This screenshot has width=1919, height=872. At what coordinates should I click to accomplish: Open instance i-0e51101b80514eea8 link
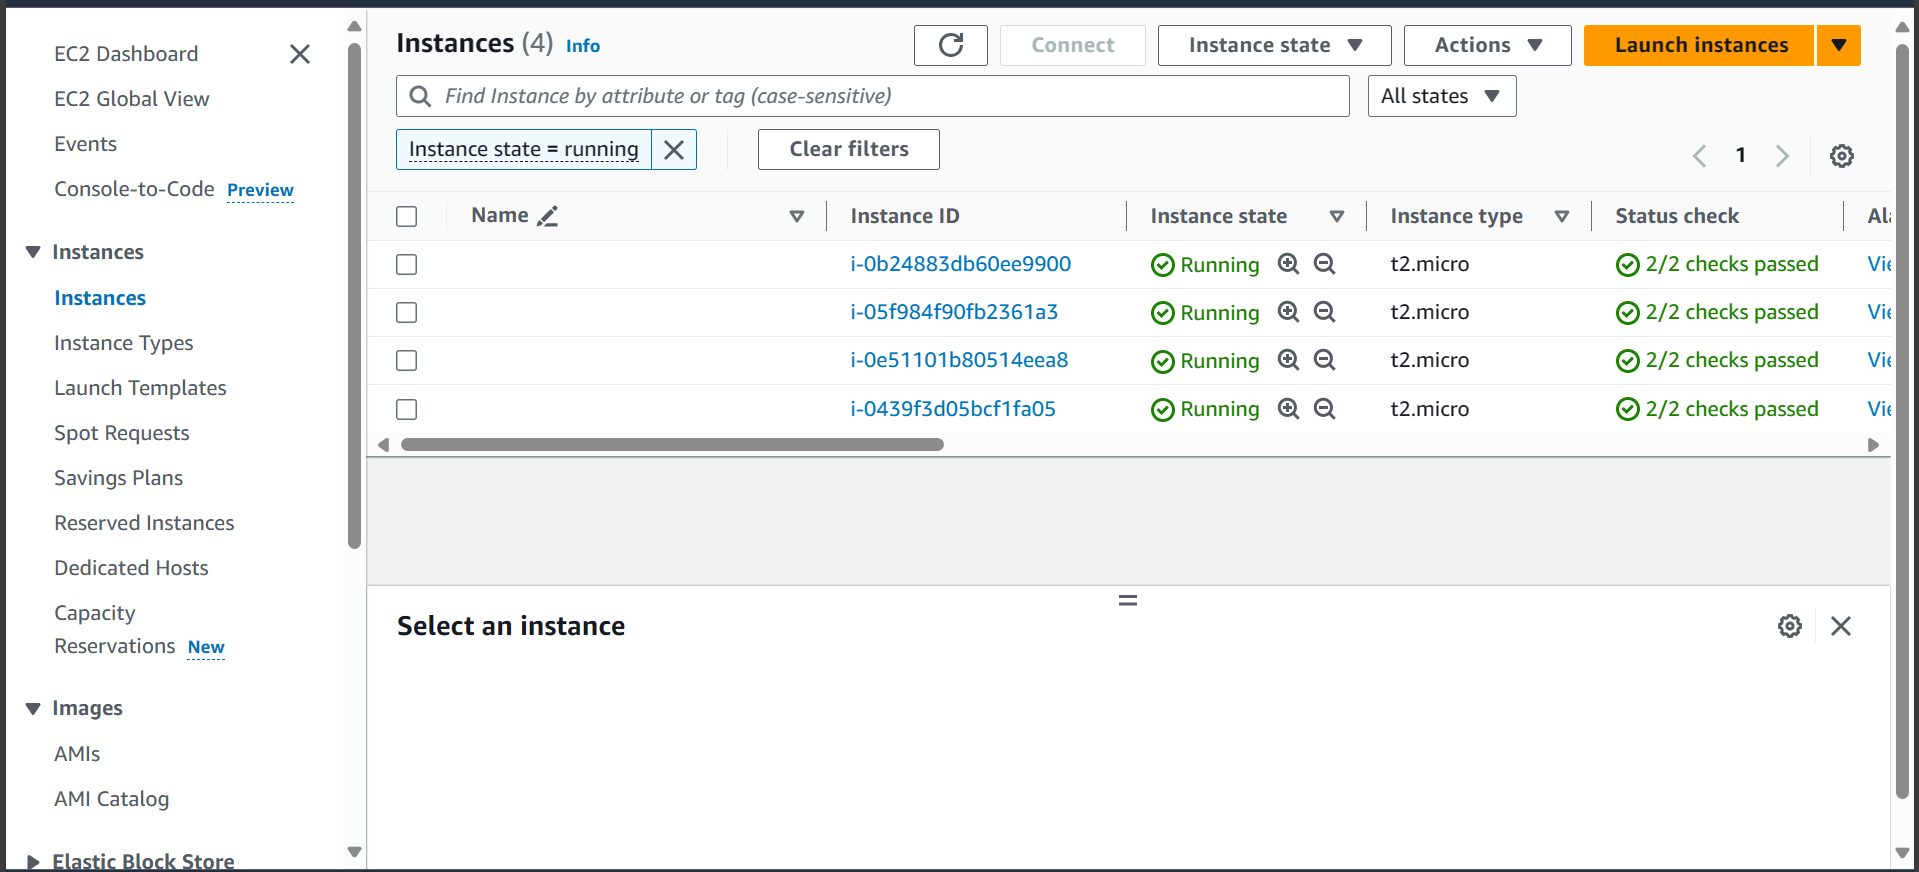click(959, 360)
